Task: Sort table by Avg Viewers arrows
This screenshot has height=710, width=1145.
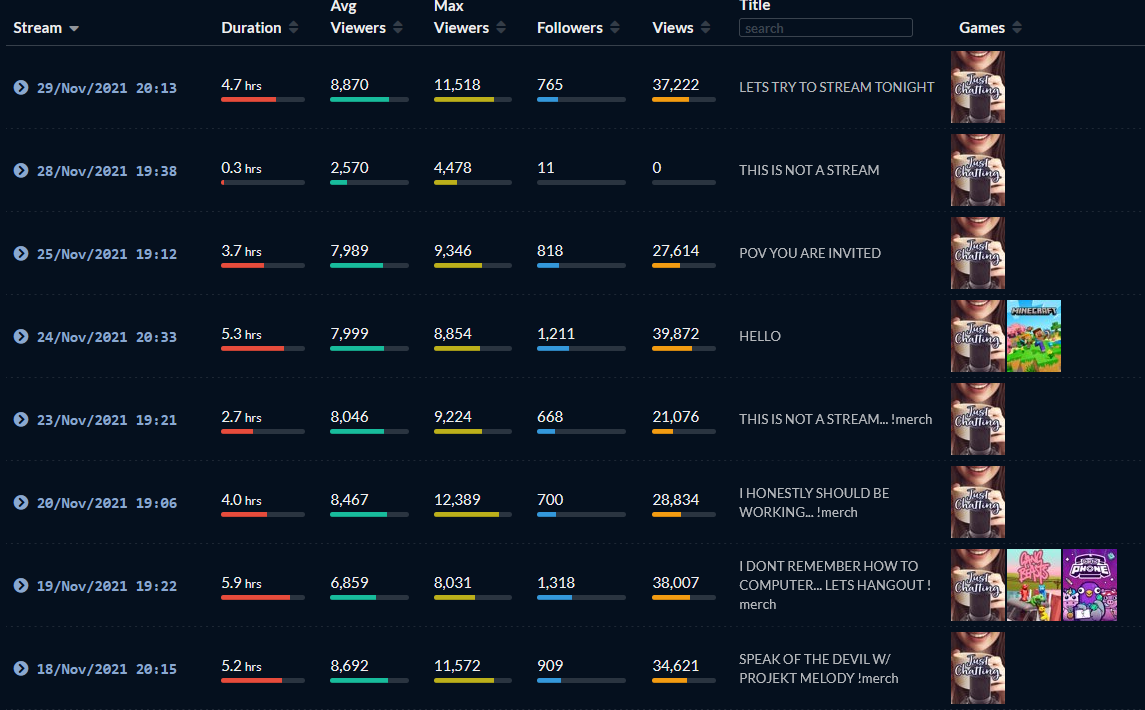Action: pos(398,28)
